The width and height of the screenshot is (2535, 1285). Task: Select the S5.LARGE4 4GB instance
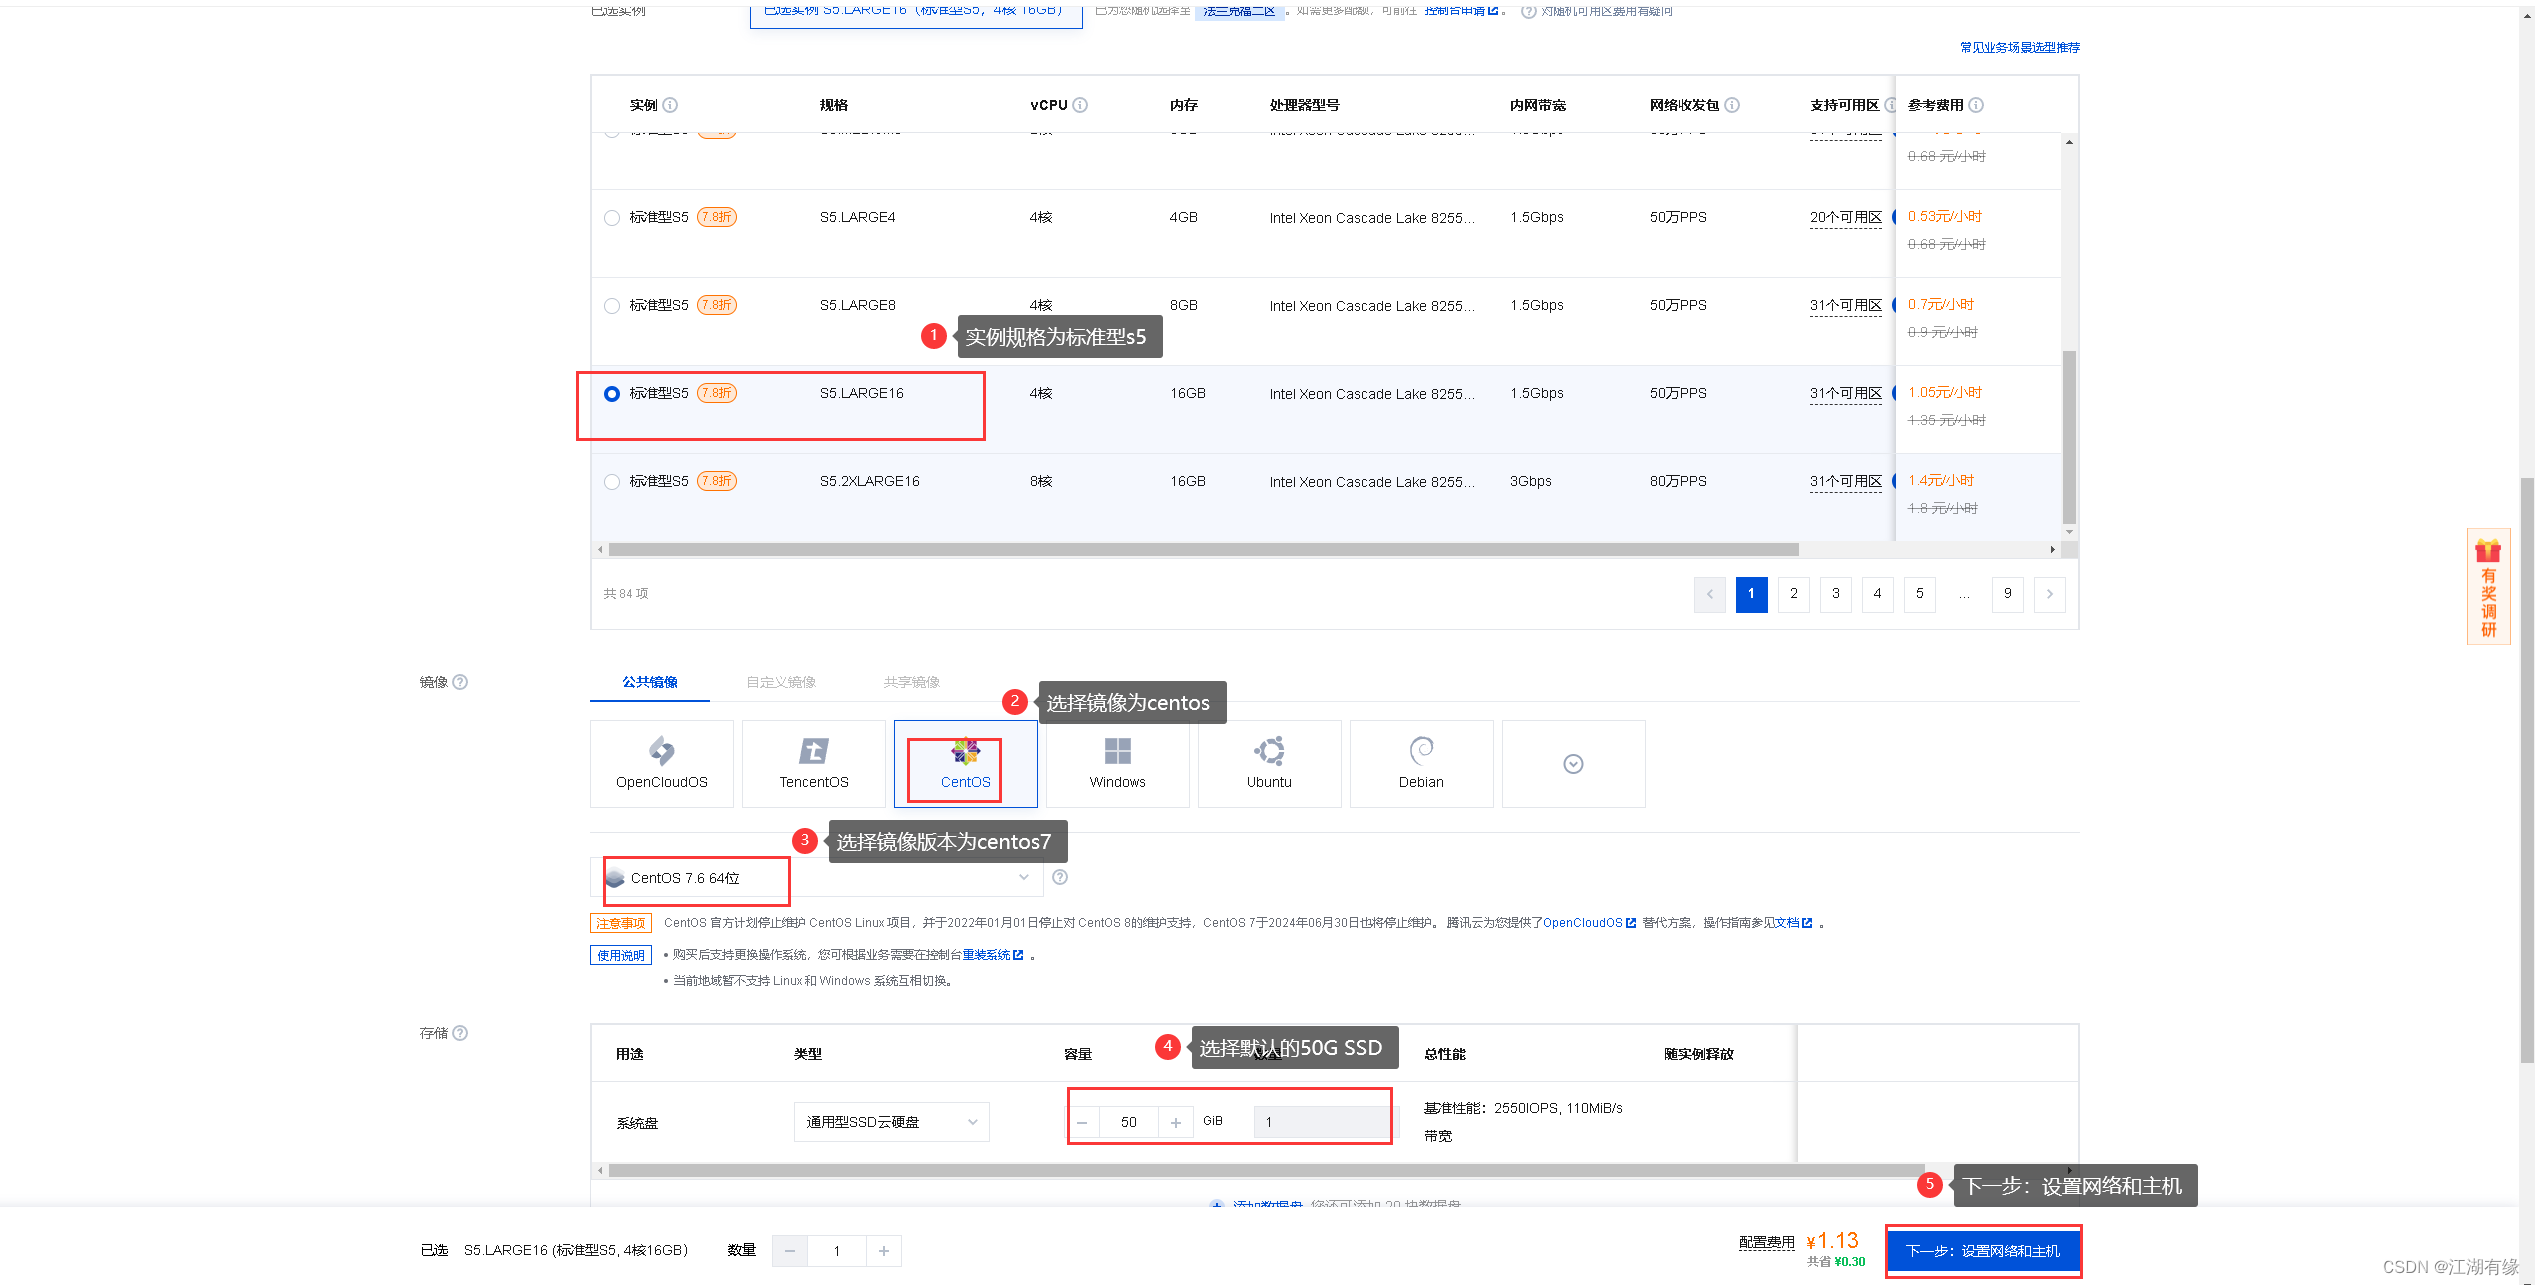coord(612,217)
